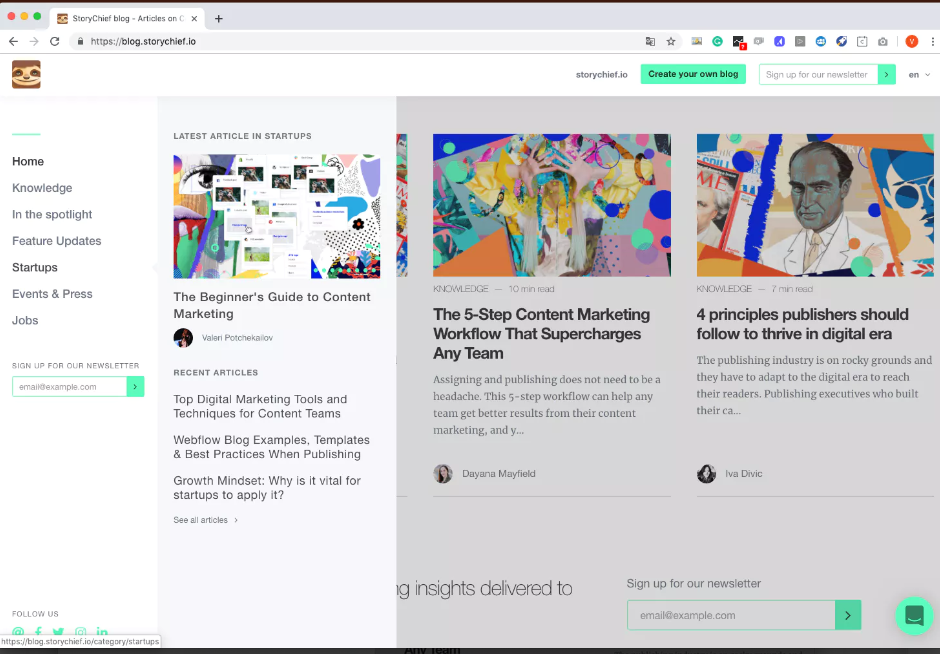Viewport: 940px width, 654px height.
Task: Open 'The Beginner's Guide to Content Marketing'
Action: (x=272, y=305)
